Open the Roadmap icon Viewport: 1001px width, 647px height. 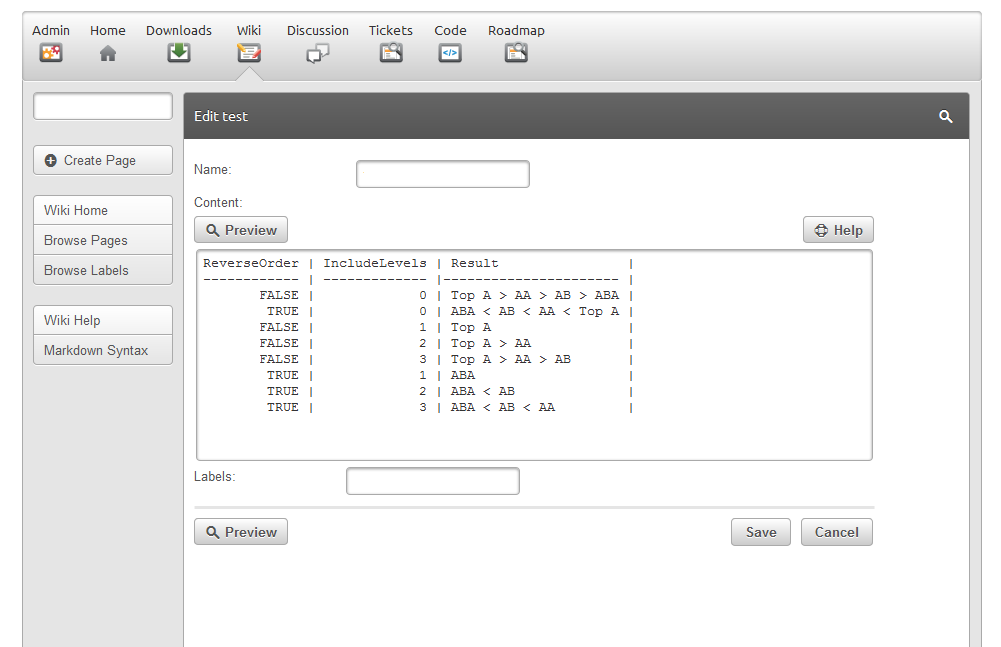516,53
